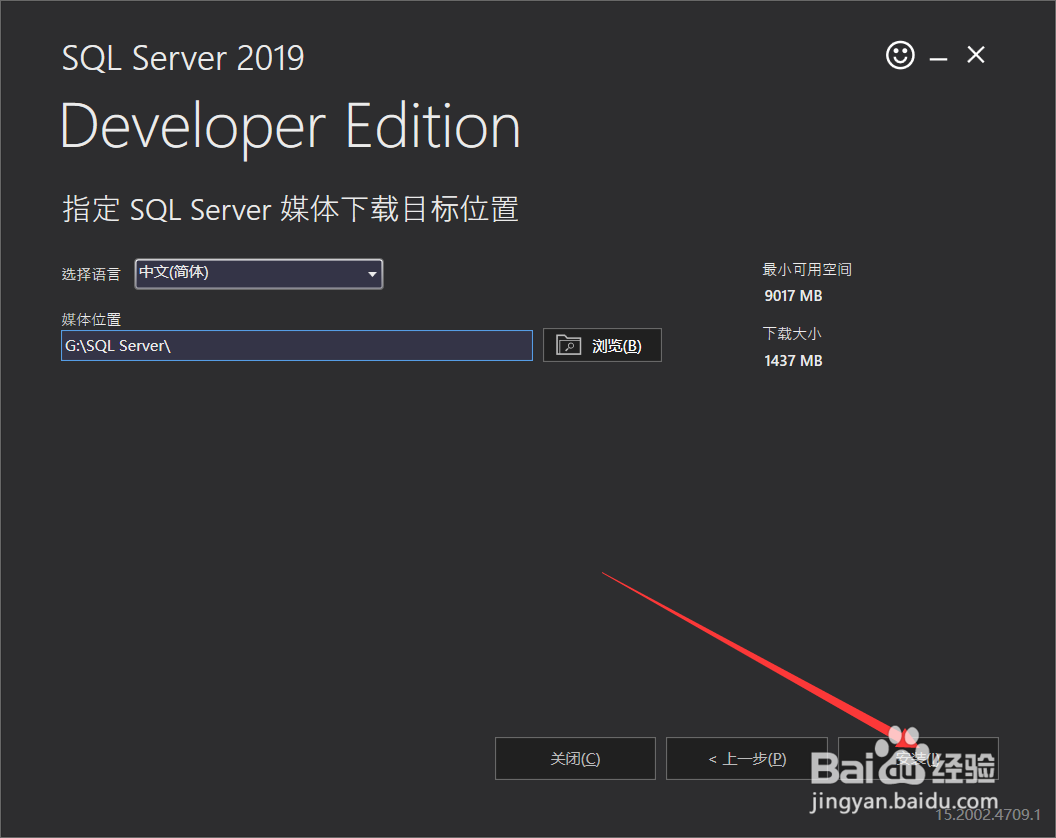Click the 浏览(B) browse button
This screenshot has height=838, width=1056.
(x=602, y=345)
